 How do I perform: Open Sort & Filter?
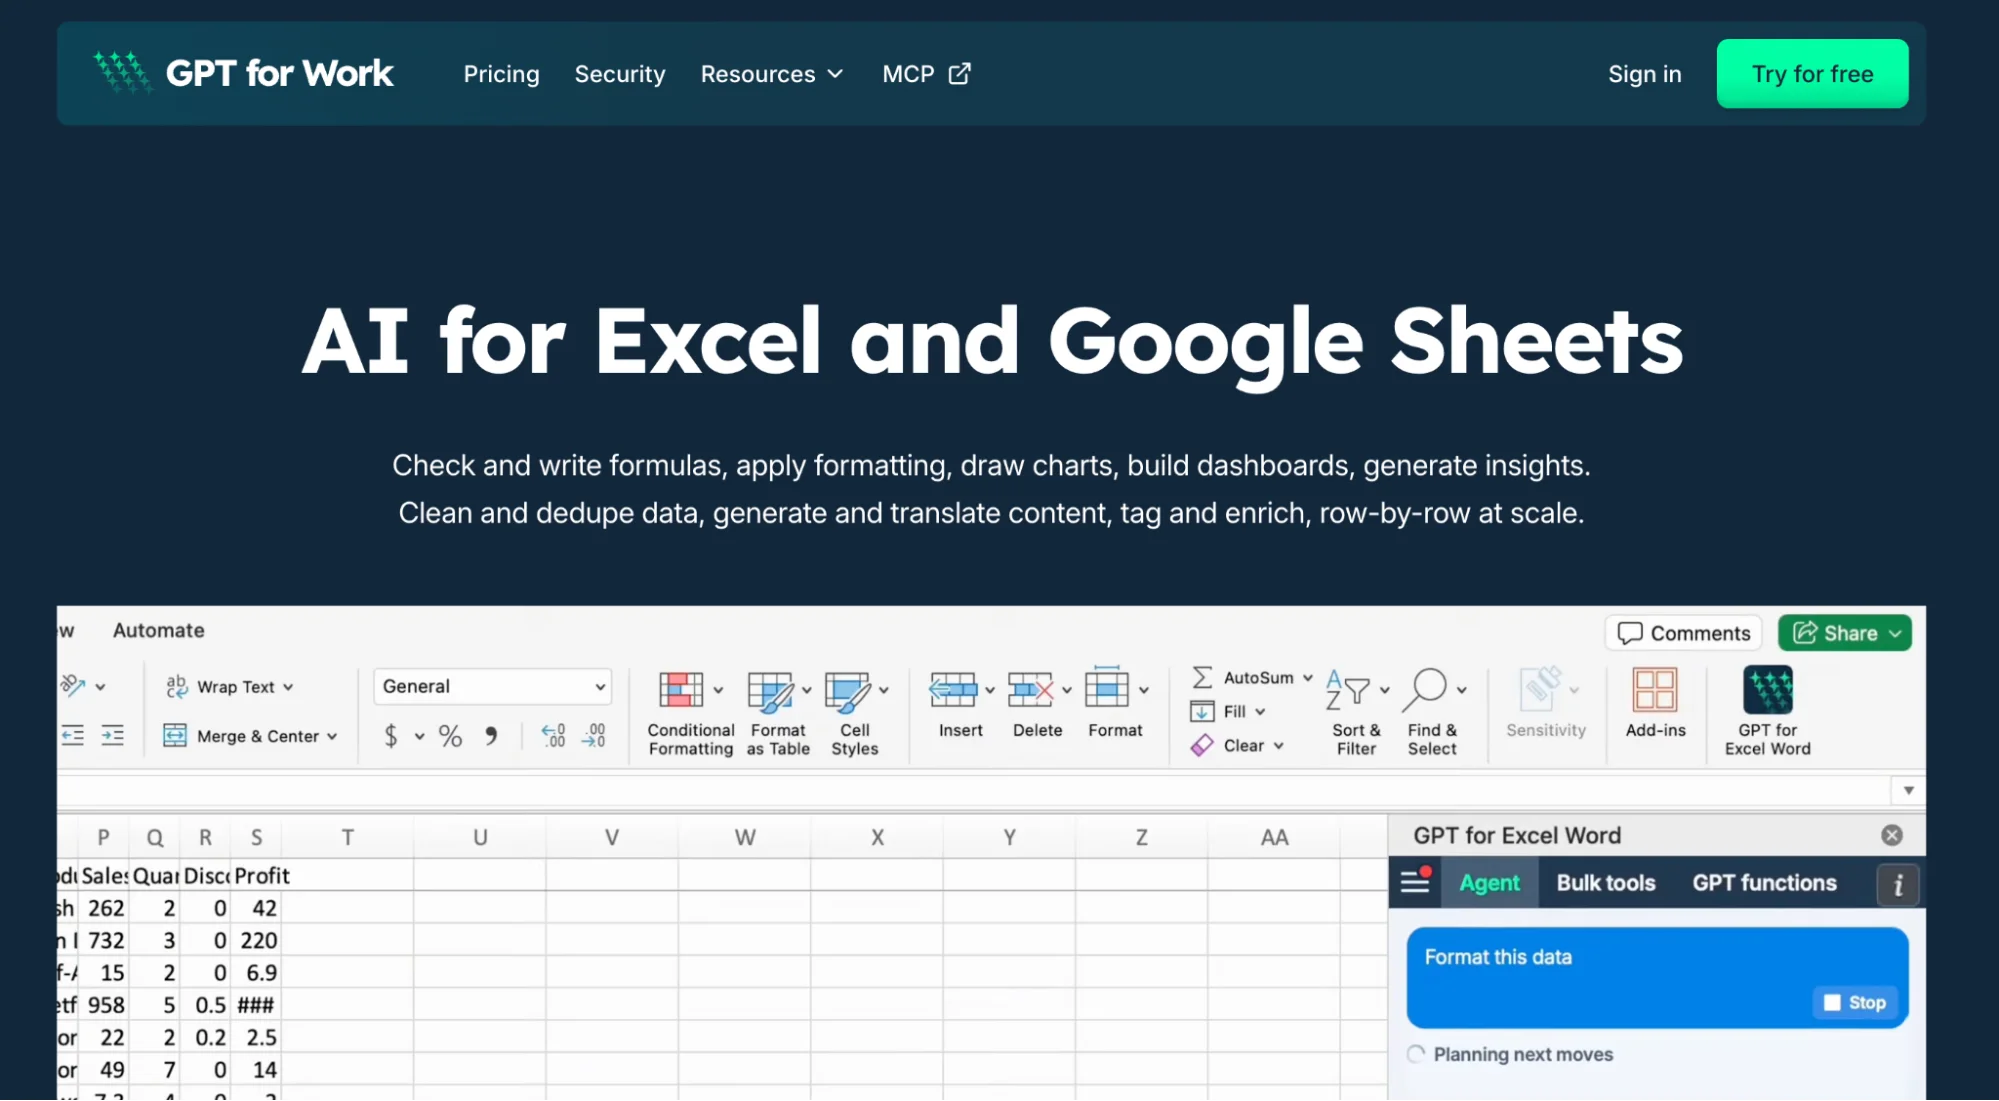(x=1357, y=712)
